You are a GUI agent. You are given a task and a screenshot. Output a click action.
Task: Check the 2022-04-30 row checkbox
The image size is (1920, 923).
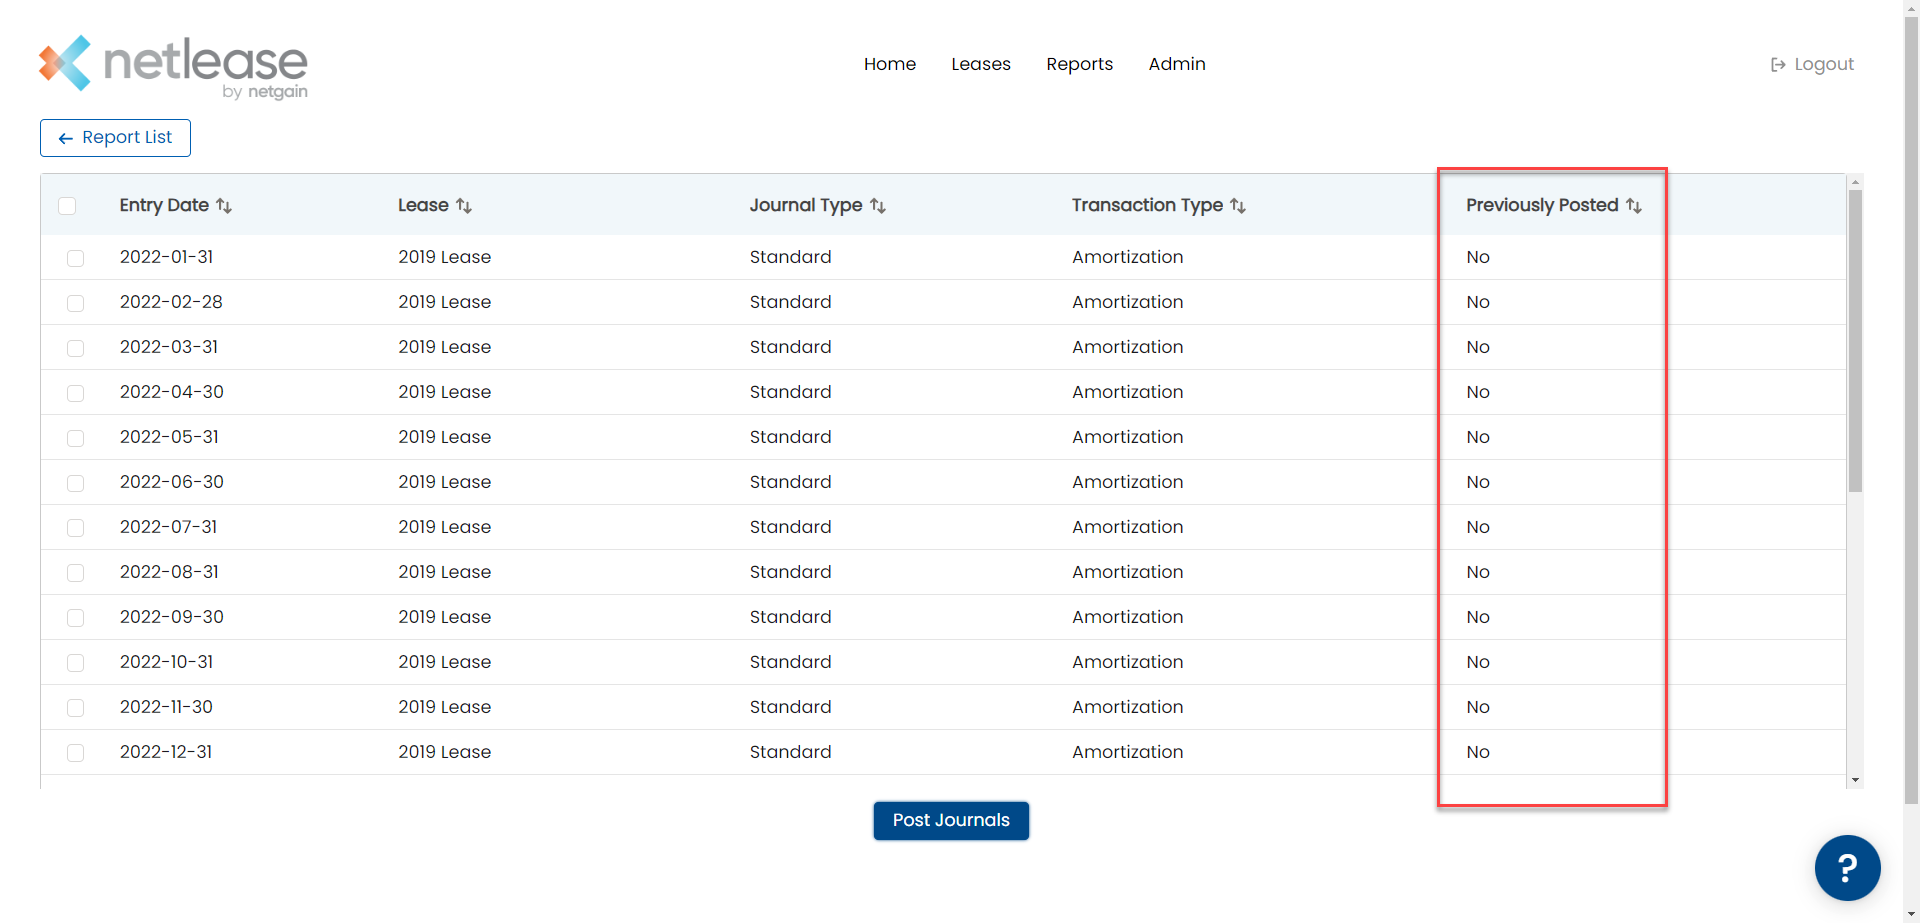[75, 393]
